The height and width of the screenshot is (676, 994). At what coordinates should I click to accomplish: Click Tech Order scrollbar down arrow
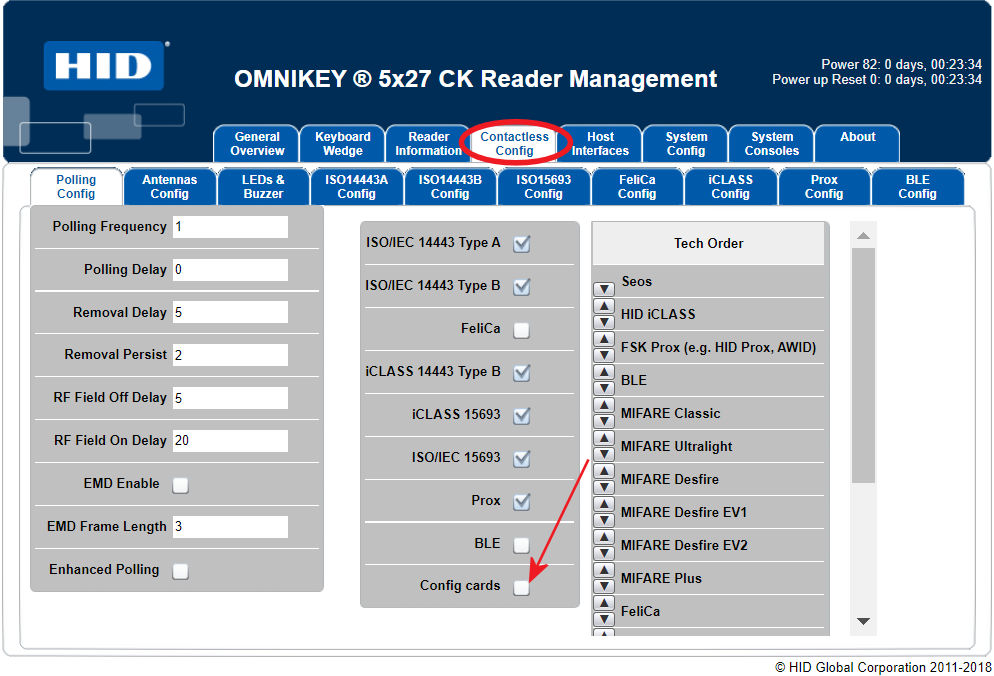tap(863, 621)
